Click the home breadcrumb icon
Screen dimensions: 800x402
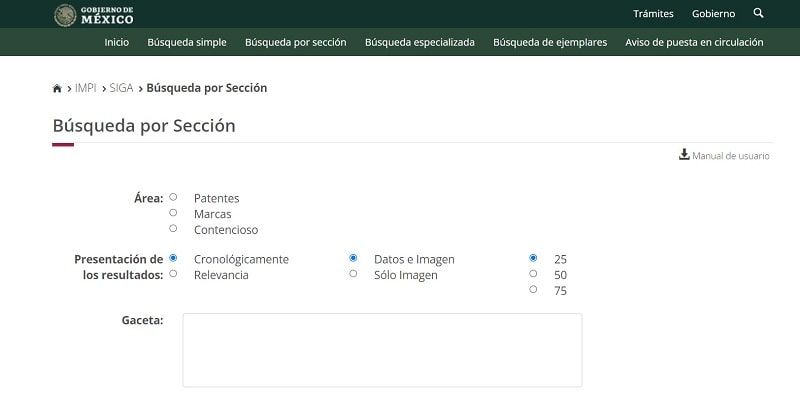(x=57, y=88)
